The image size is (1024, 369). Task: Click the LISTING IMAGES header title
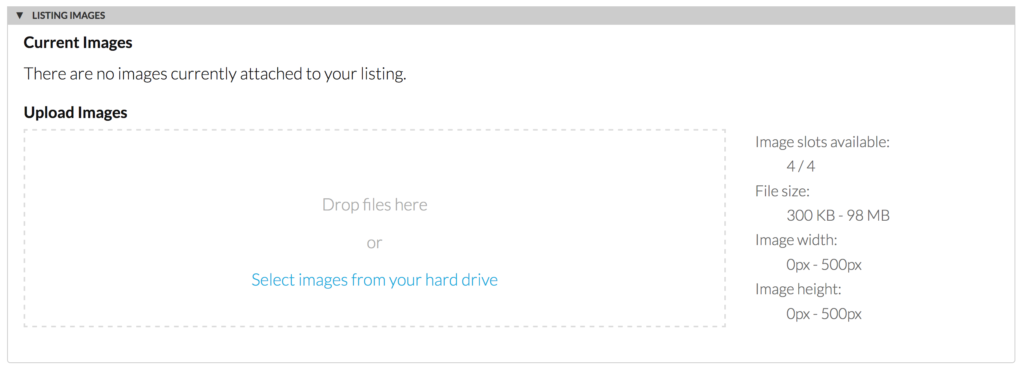(69, 16)
